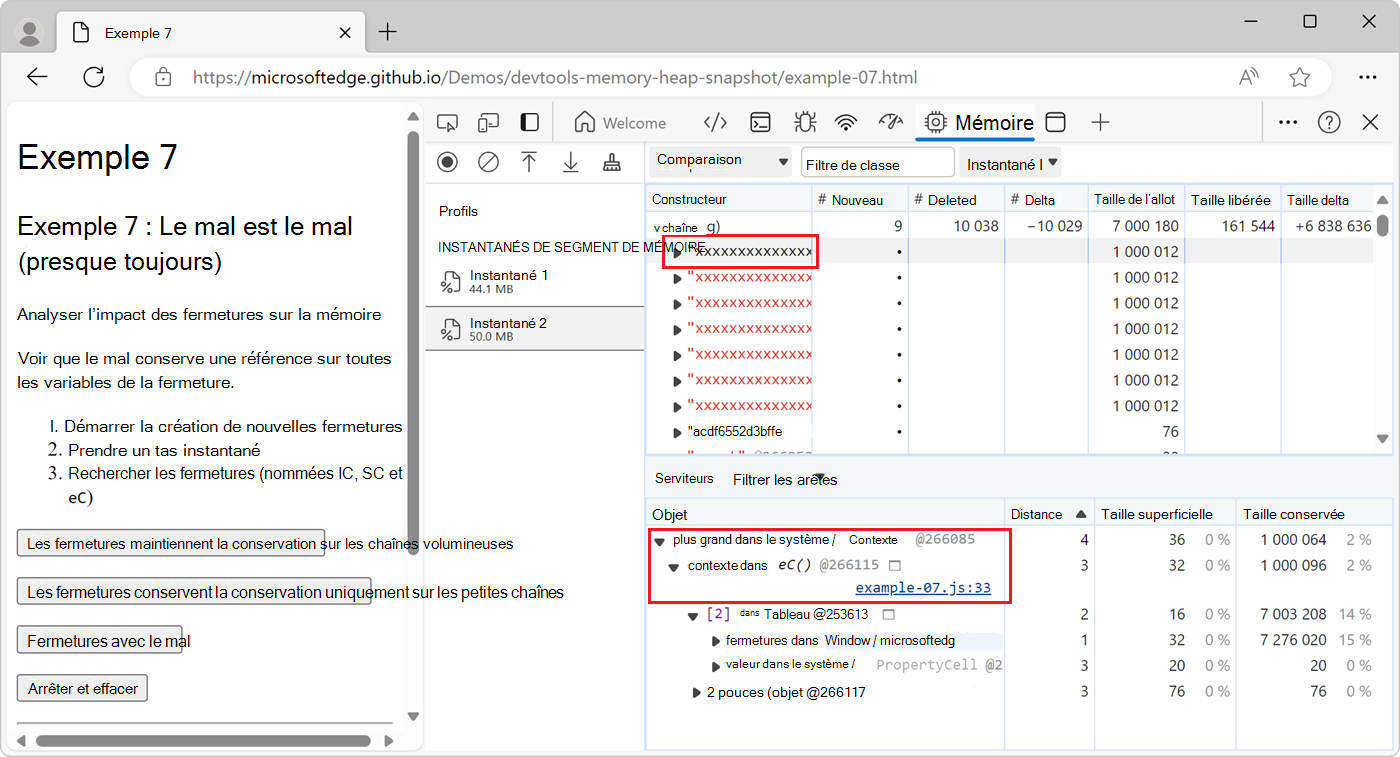Image resolution: width=1400 pixels, height=757 pixels.
Task: Save the profile with the download arrow icon
Action: point(570,162)
